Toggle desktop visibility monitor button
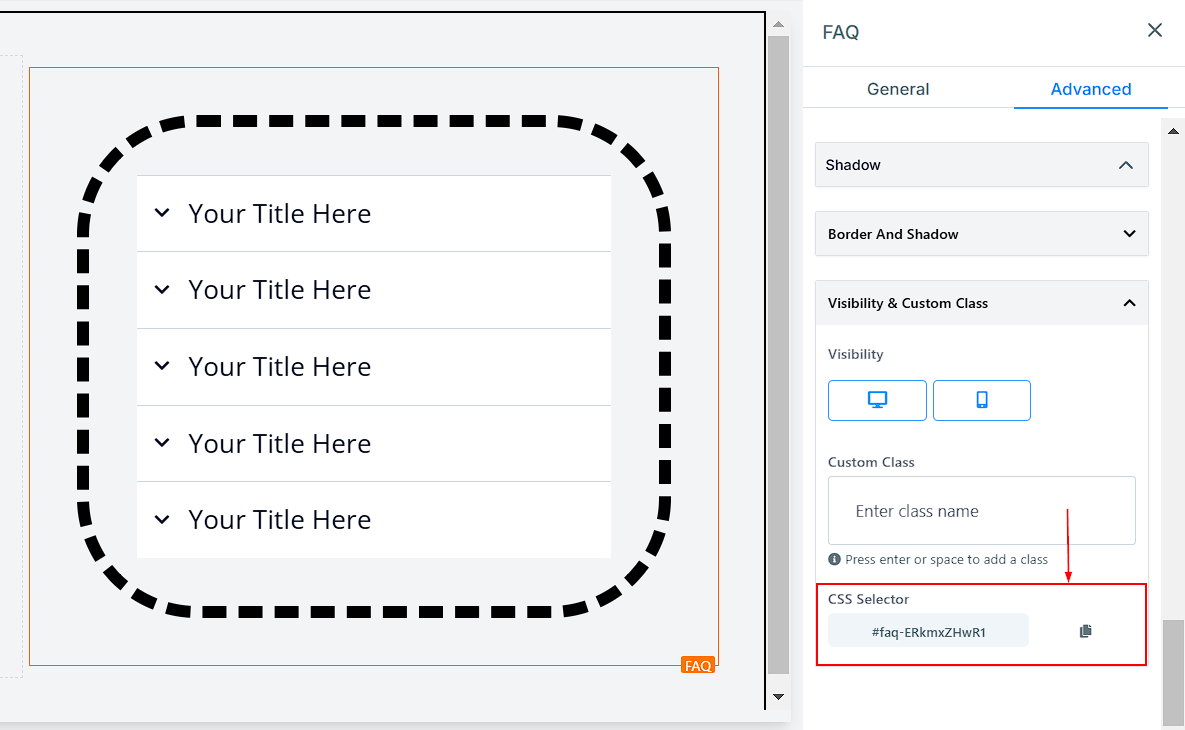 [x=877, y=400]
